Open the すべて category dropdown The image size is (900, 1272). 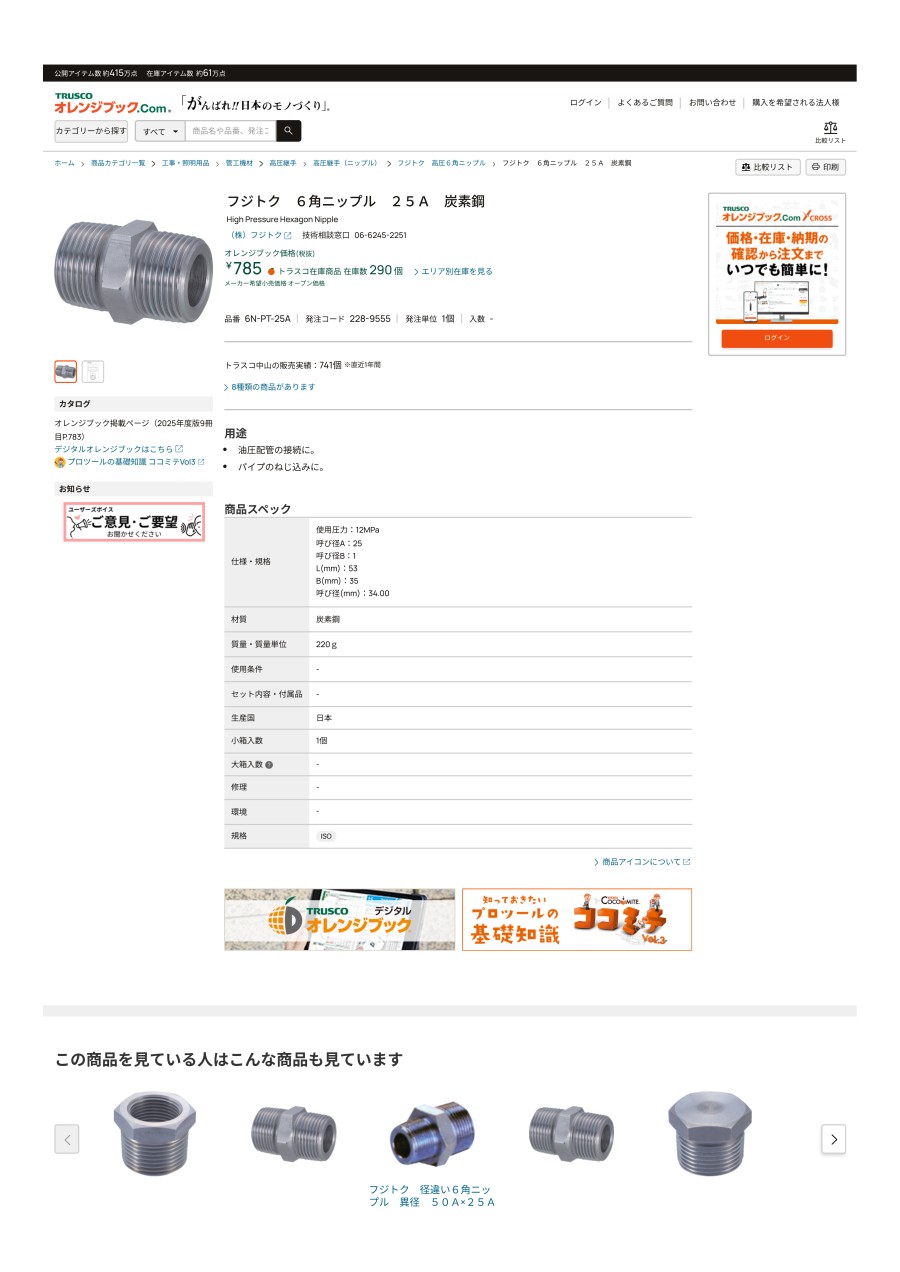[x=160, y=131]
